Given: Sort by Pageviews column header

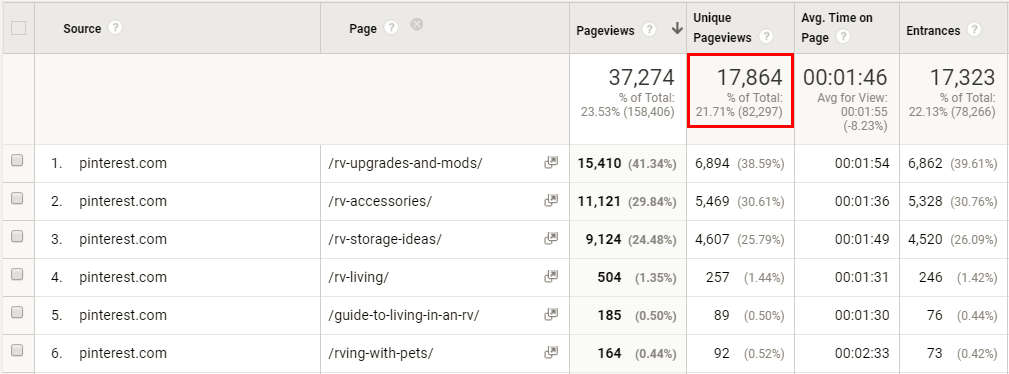Looking at the screenshot, I should pyautogui.click(x=605, y=30).
